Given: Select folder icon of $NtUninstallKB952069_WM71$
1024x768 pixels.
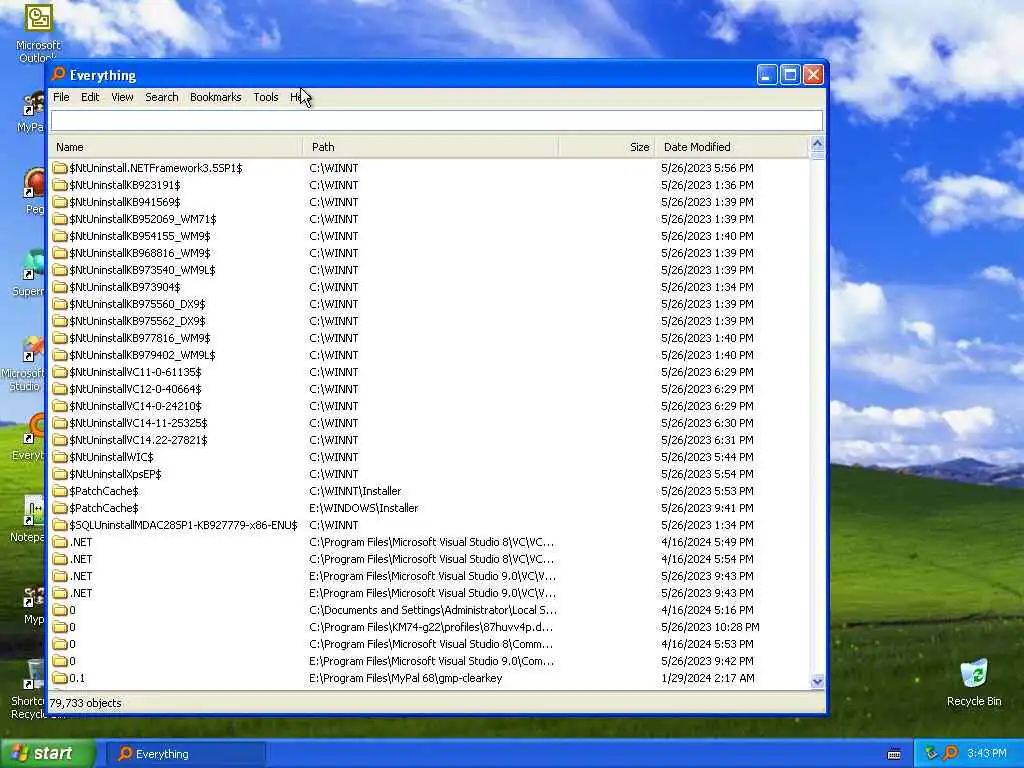Looking at the screenshot, I should tap(60, 219).
